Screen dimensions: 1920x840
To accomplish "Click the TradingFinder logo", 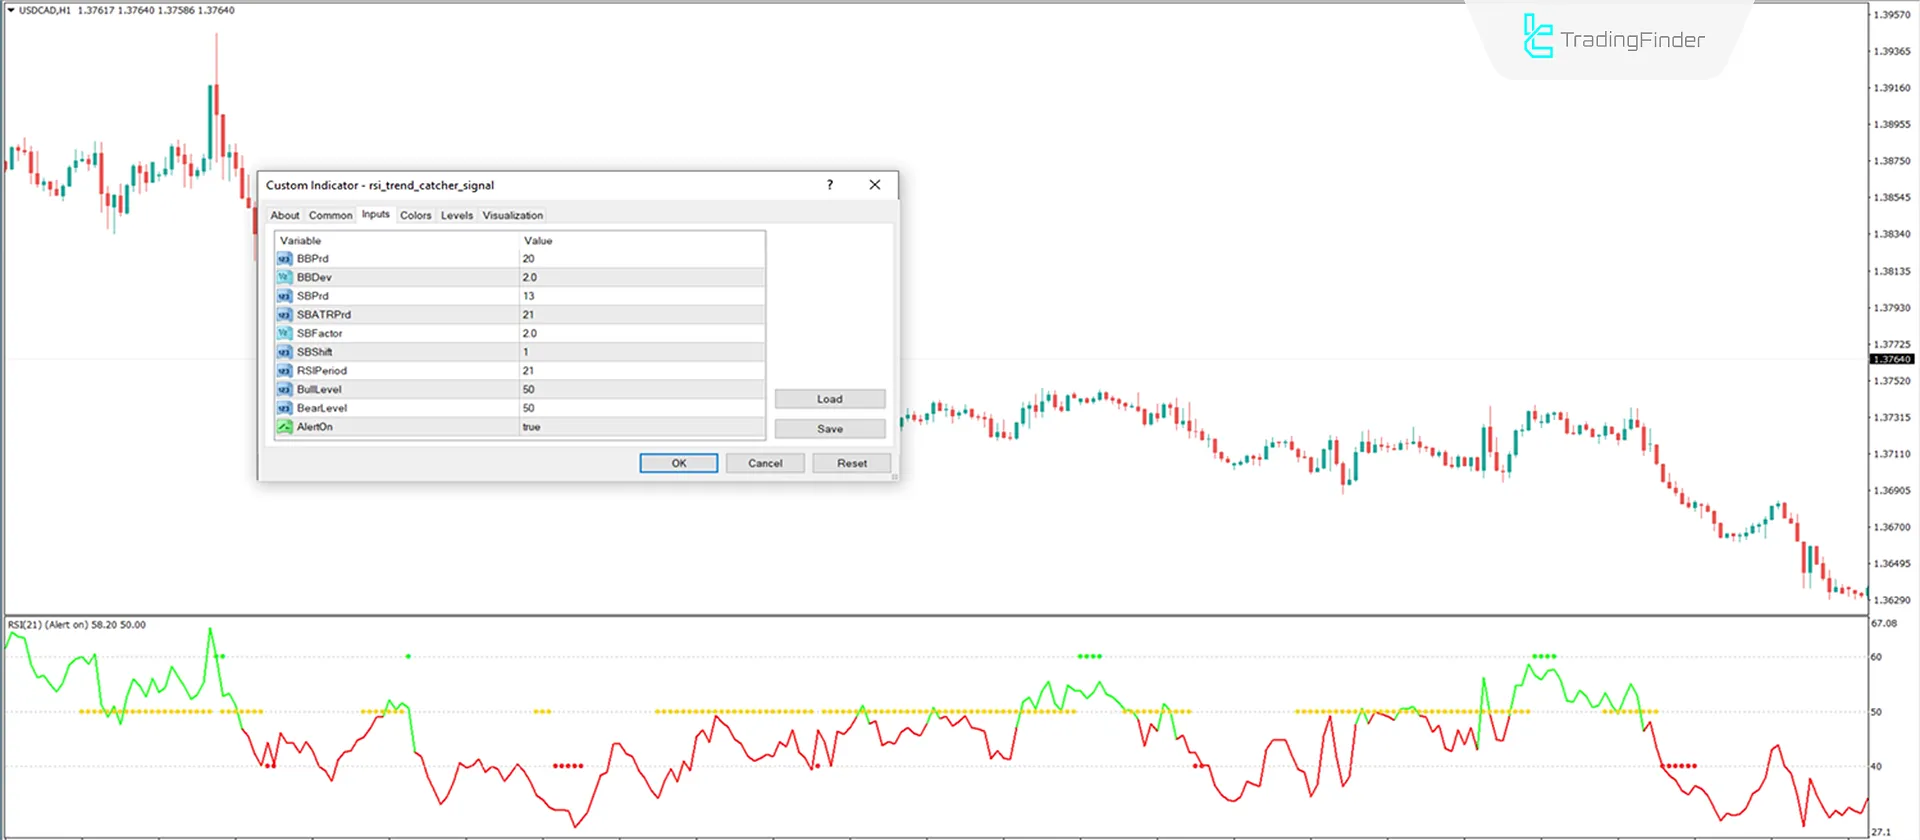I will pyautogui.click(x=1612, y=38).
